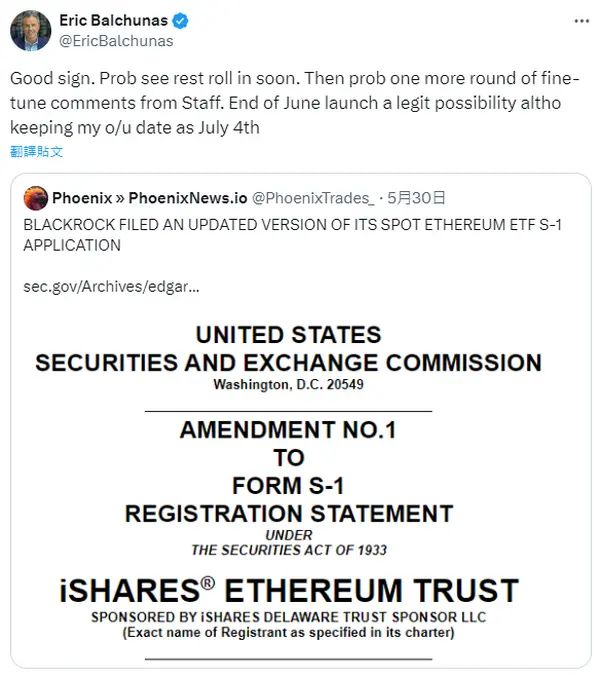Click the Eric Balchunas display name

click(x=113, y=20)
